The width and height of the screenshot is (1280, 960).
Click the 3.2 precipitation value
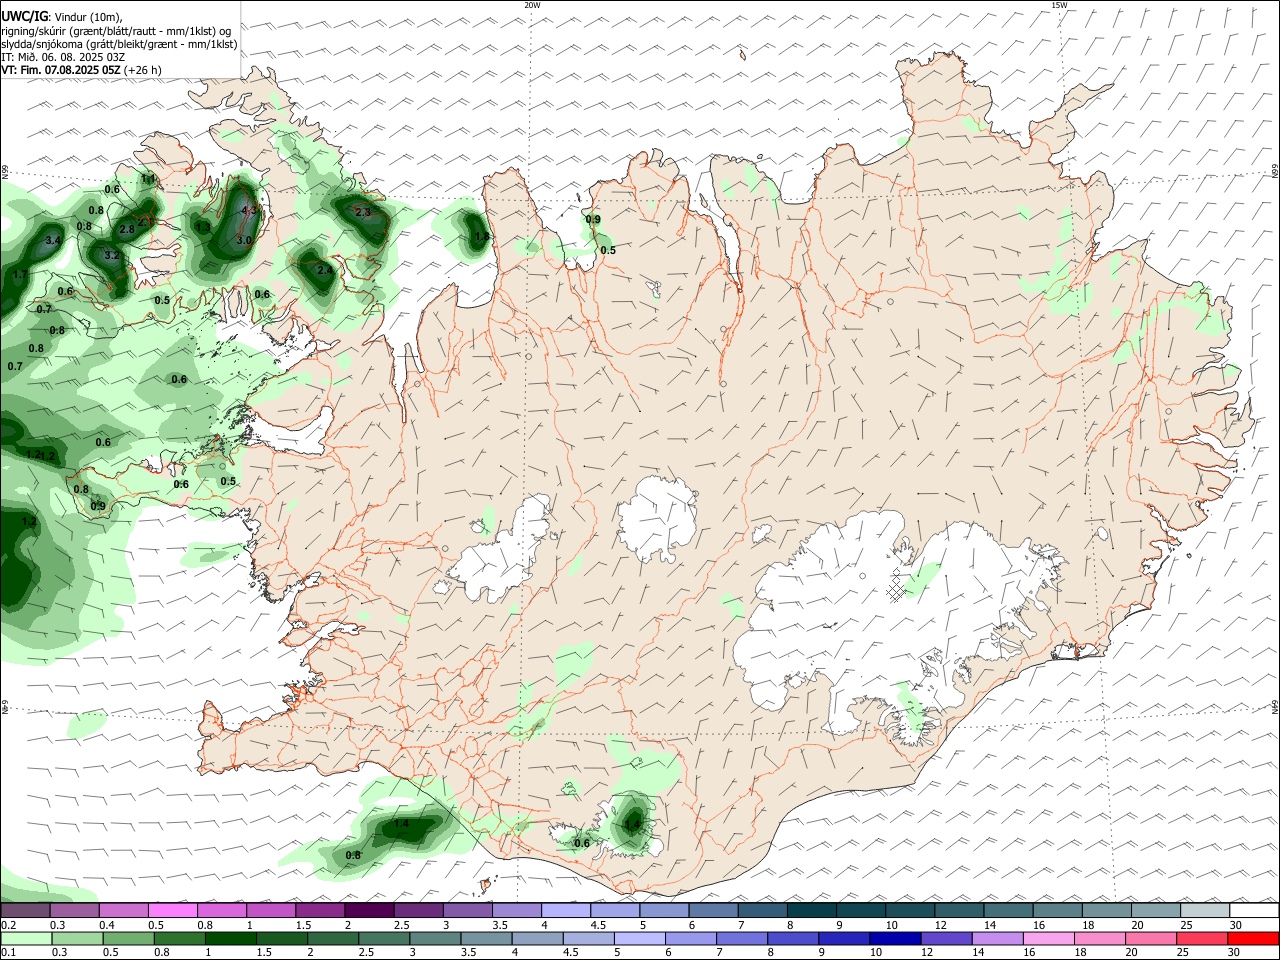[112, 255]
